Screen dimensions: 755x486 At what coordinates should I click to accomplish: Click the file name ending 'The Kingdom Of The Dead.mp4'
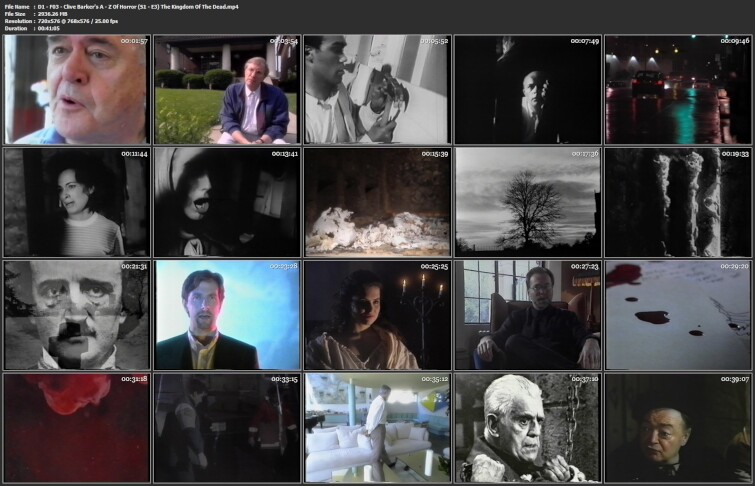tap(138, 7)
